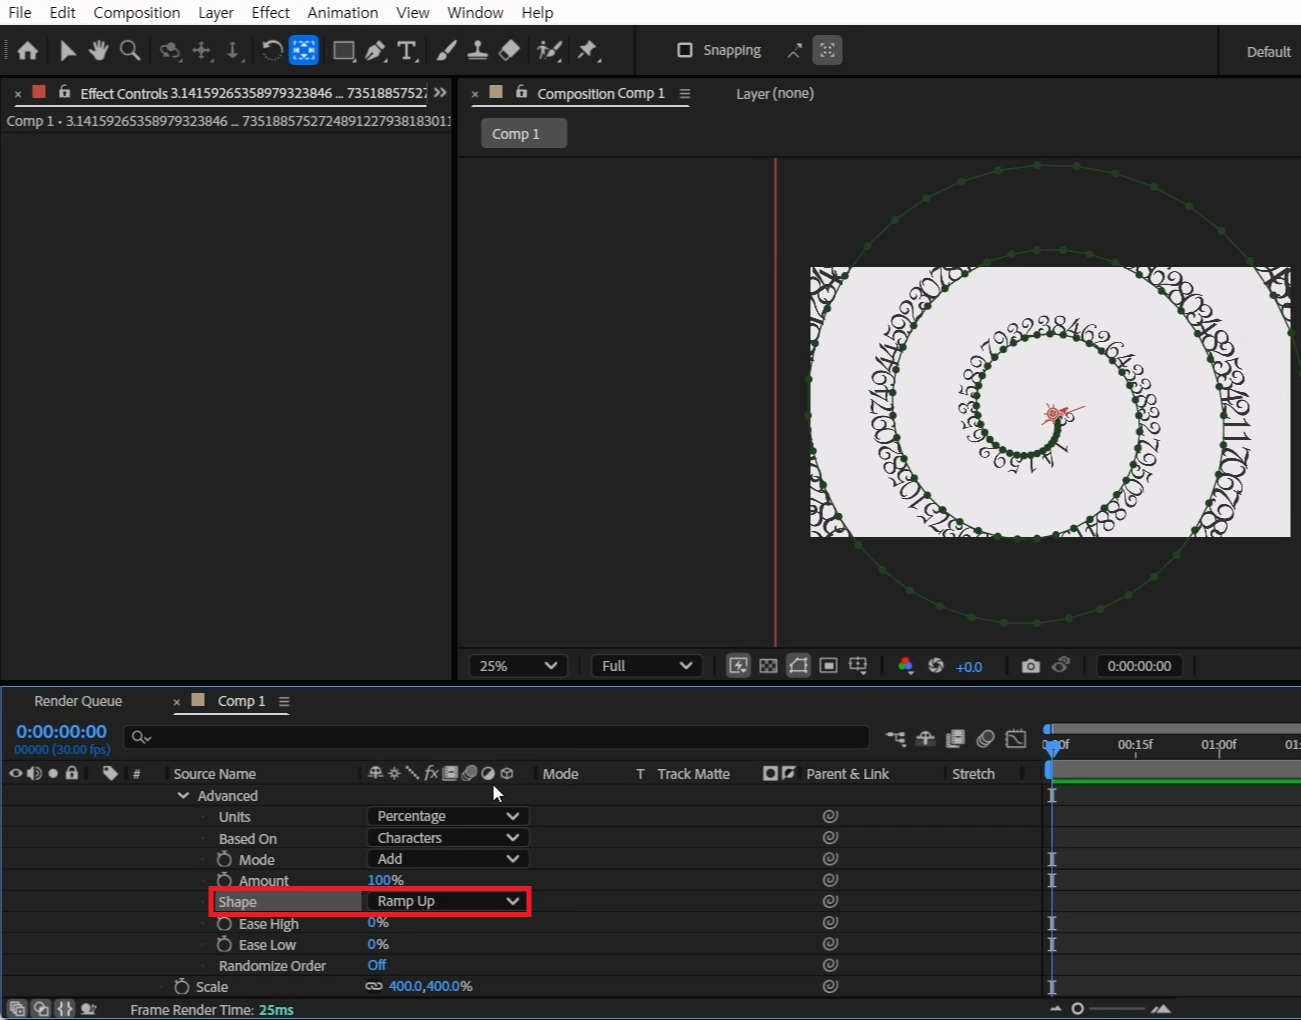Image resolution: width=1301 pixels, height=1020 pixels.
Task: Toggle the Transparency Grid icon
Action: pyautogui.click(x=768, y=666)
